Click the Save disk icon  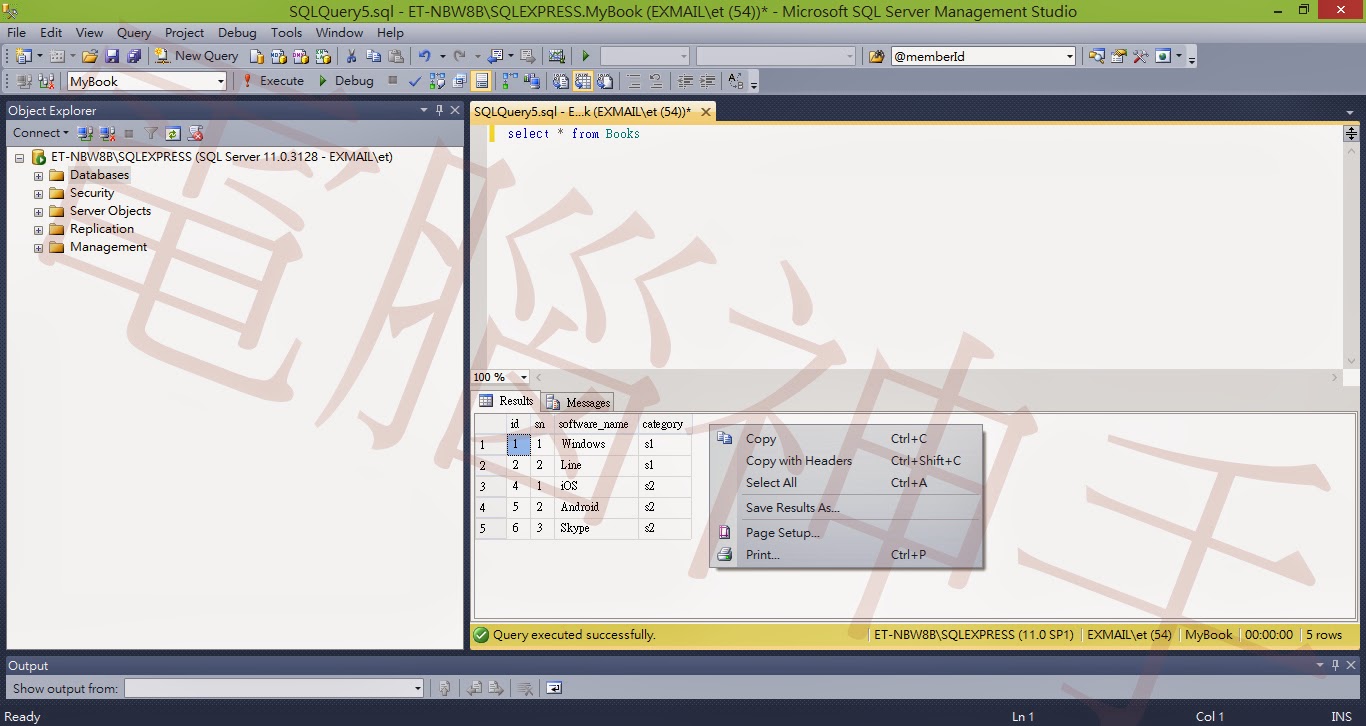(112, 56)
